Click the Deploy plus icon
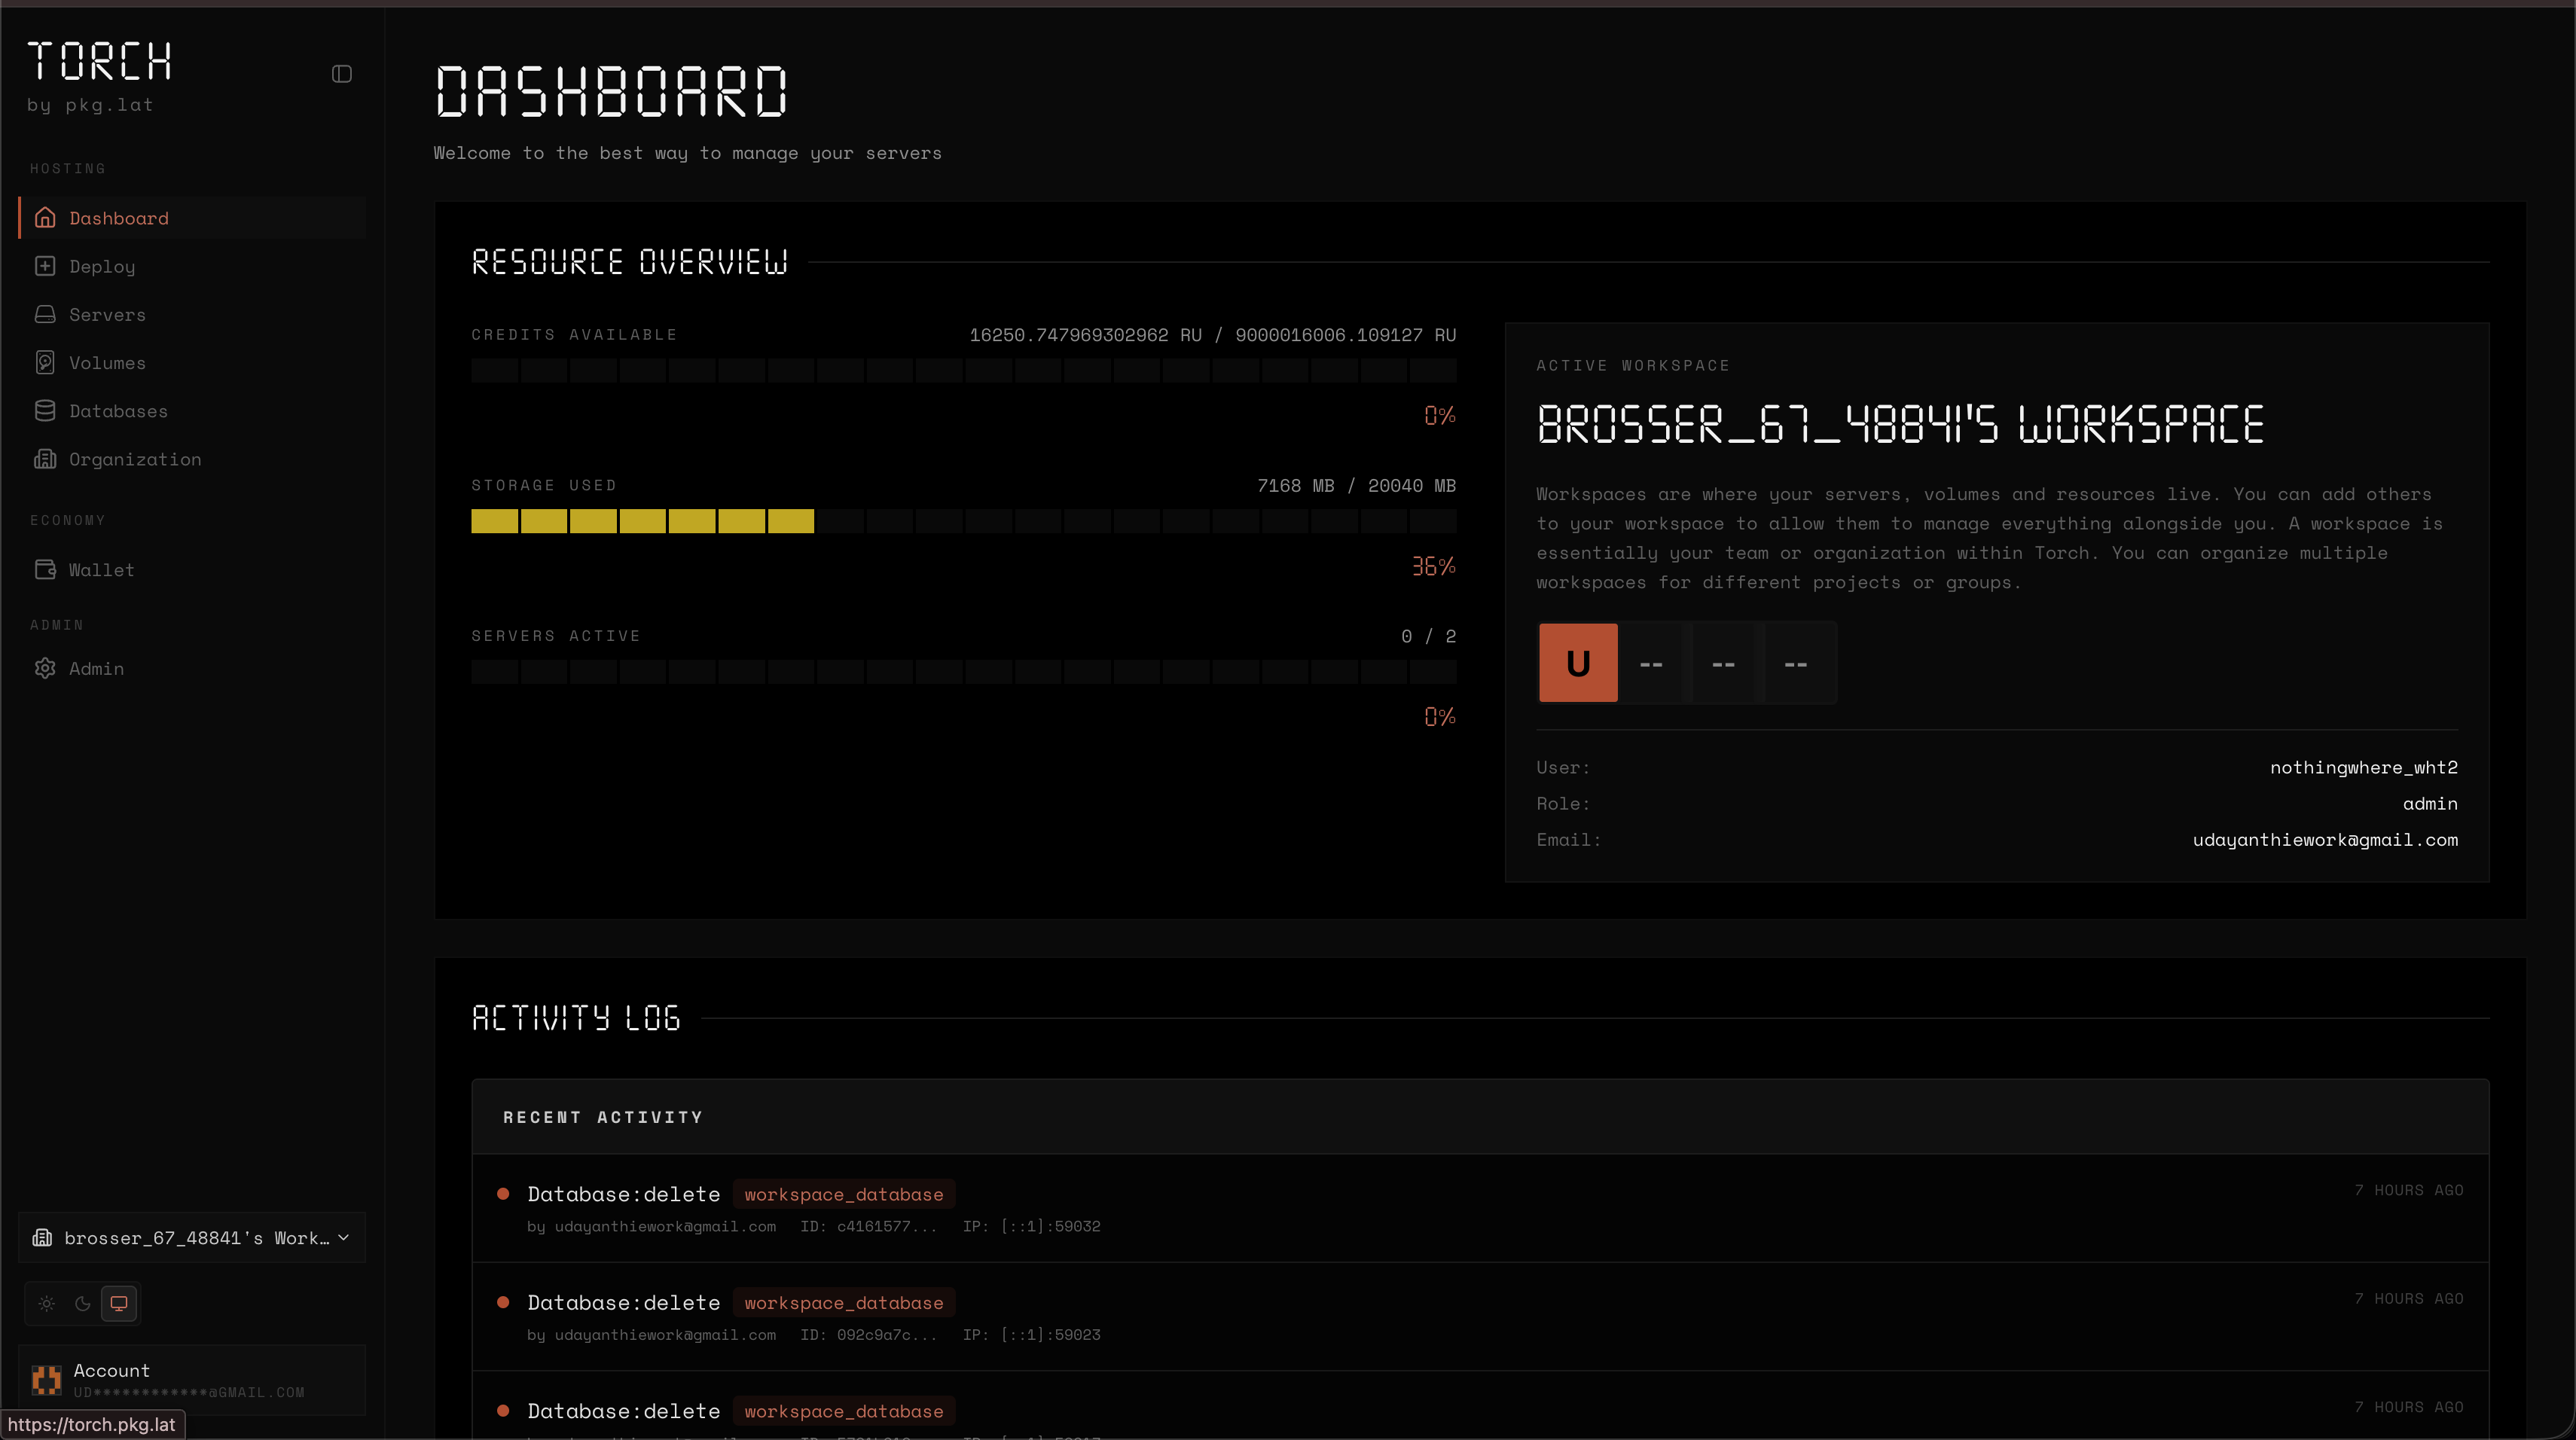This screenshot has width=2576, height=1440. point(45,266)
